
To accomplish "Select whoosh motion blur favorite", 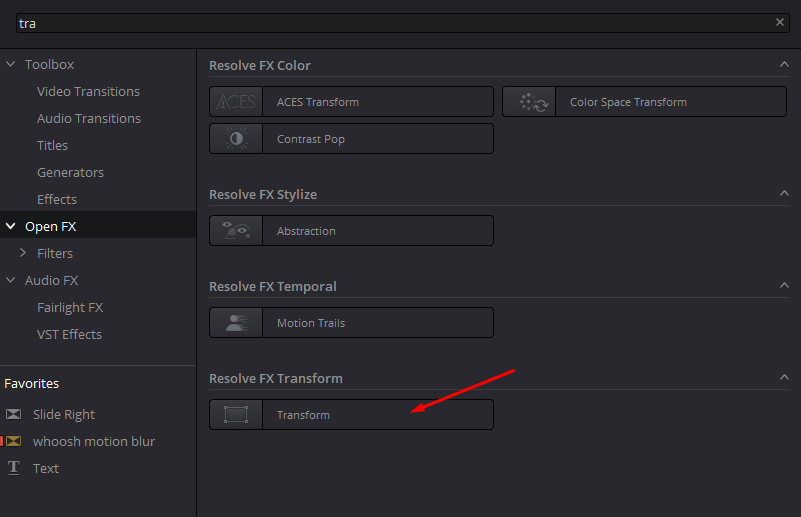I will (x=93, y=441).
